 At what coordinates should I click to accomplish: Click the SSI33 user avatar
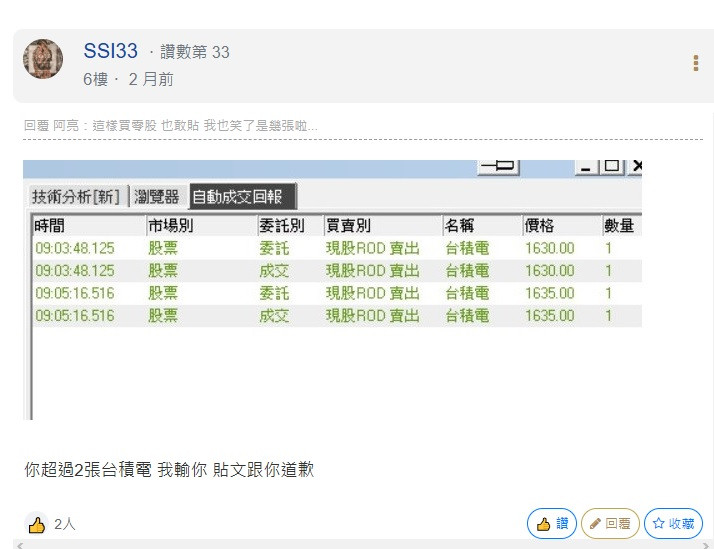click(42, 60)
